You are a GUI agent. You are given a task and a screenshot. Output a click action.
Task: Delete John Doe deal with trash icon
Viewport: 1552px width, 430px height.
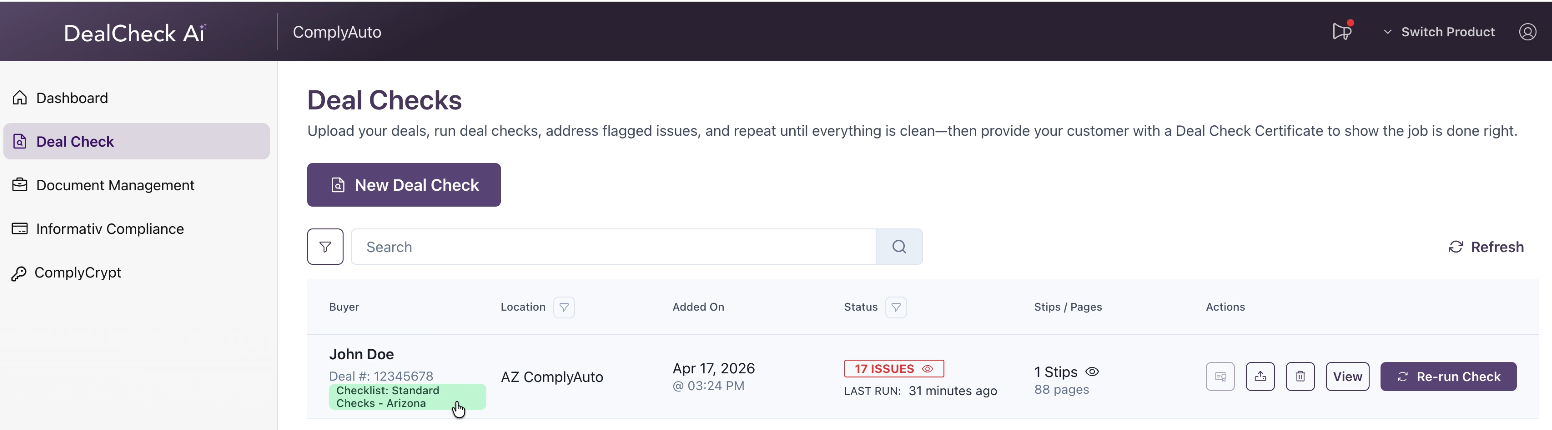1300,377
